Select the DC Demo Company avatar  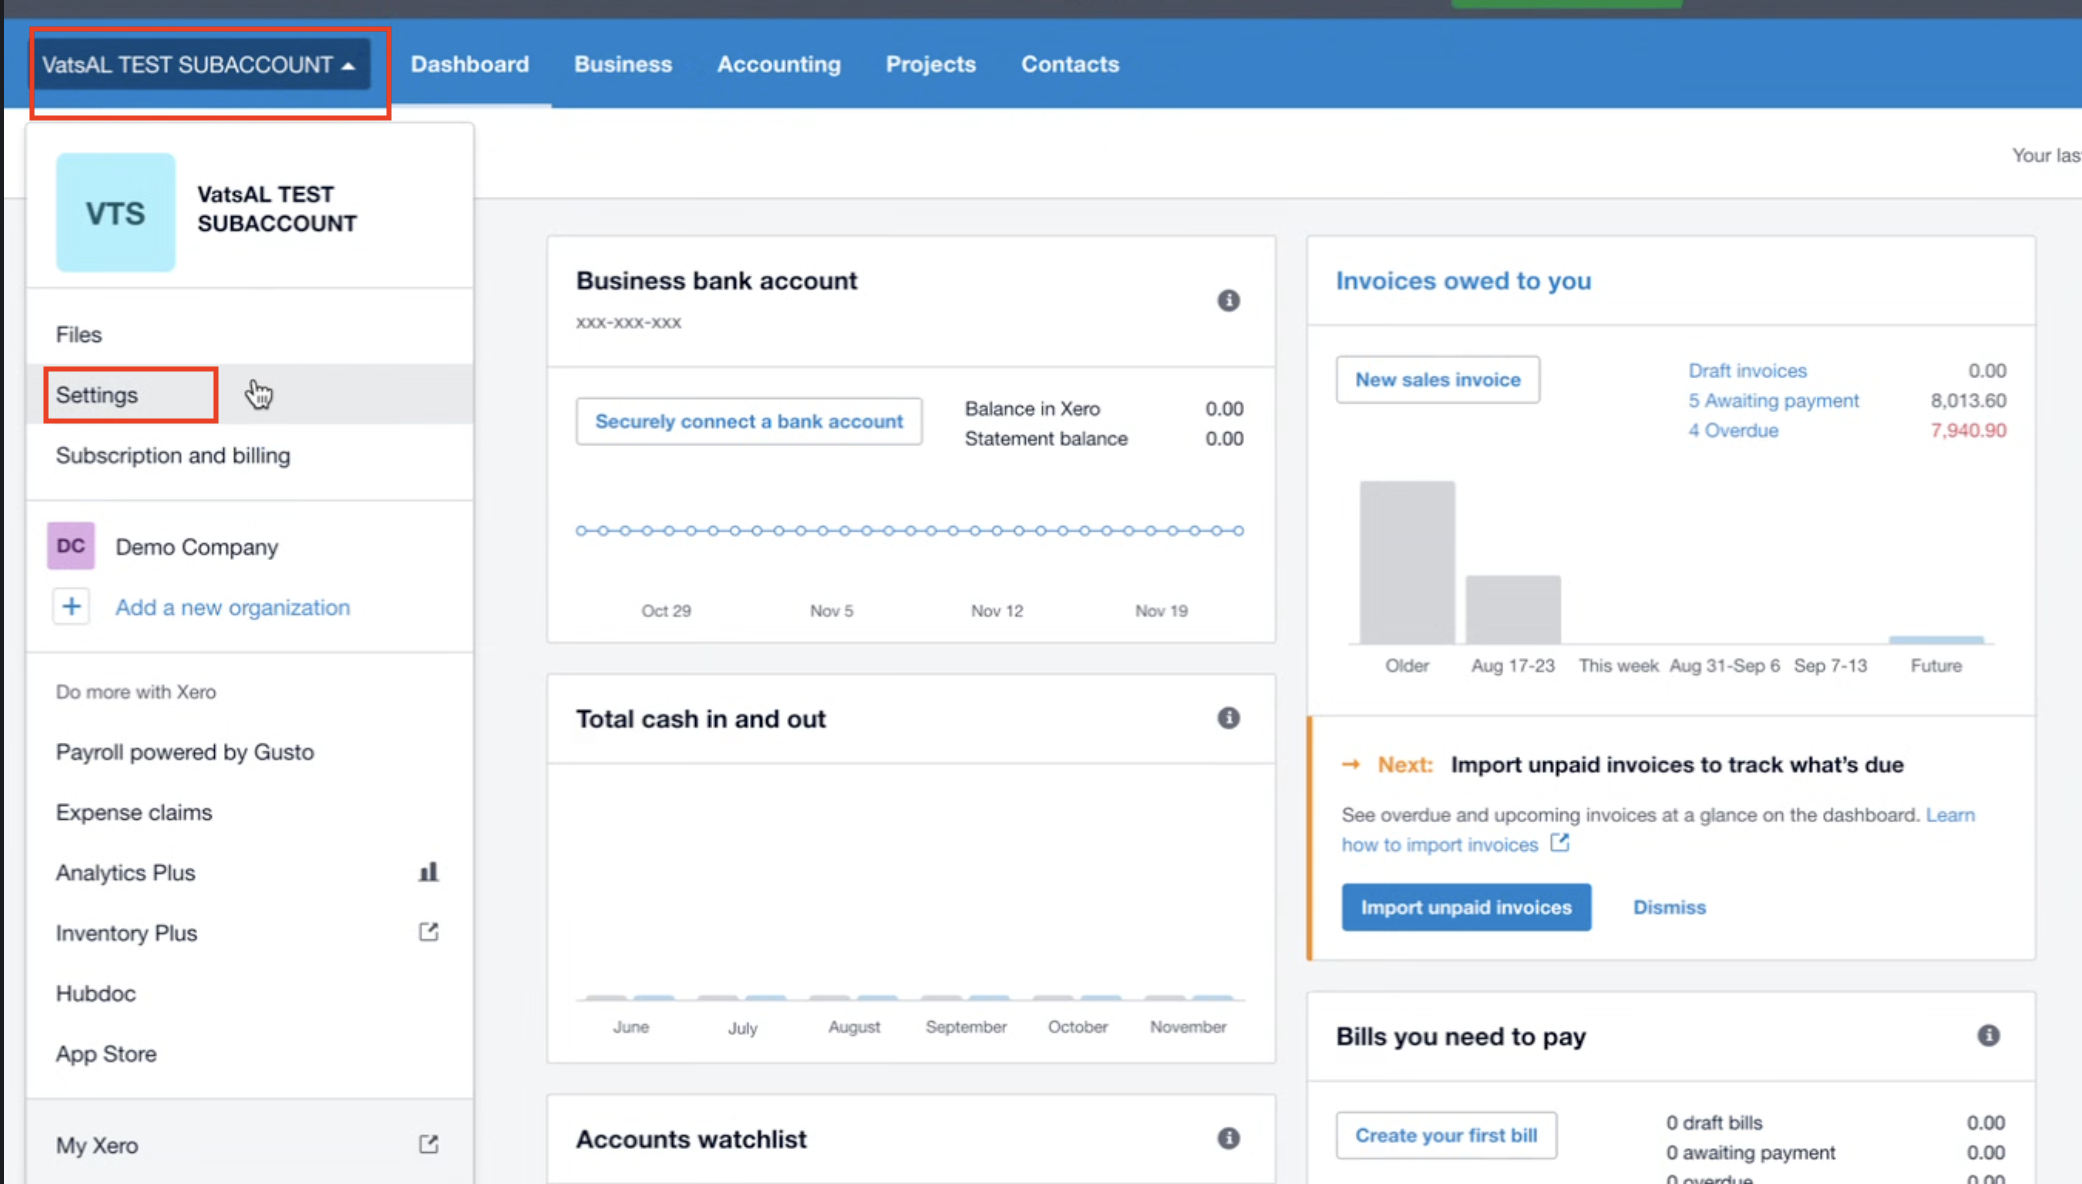[x=71, y=546]
